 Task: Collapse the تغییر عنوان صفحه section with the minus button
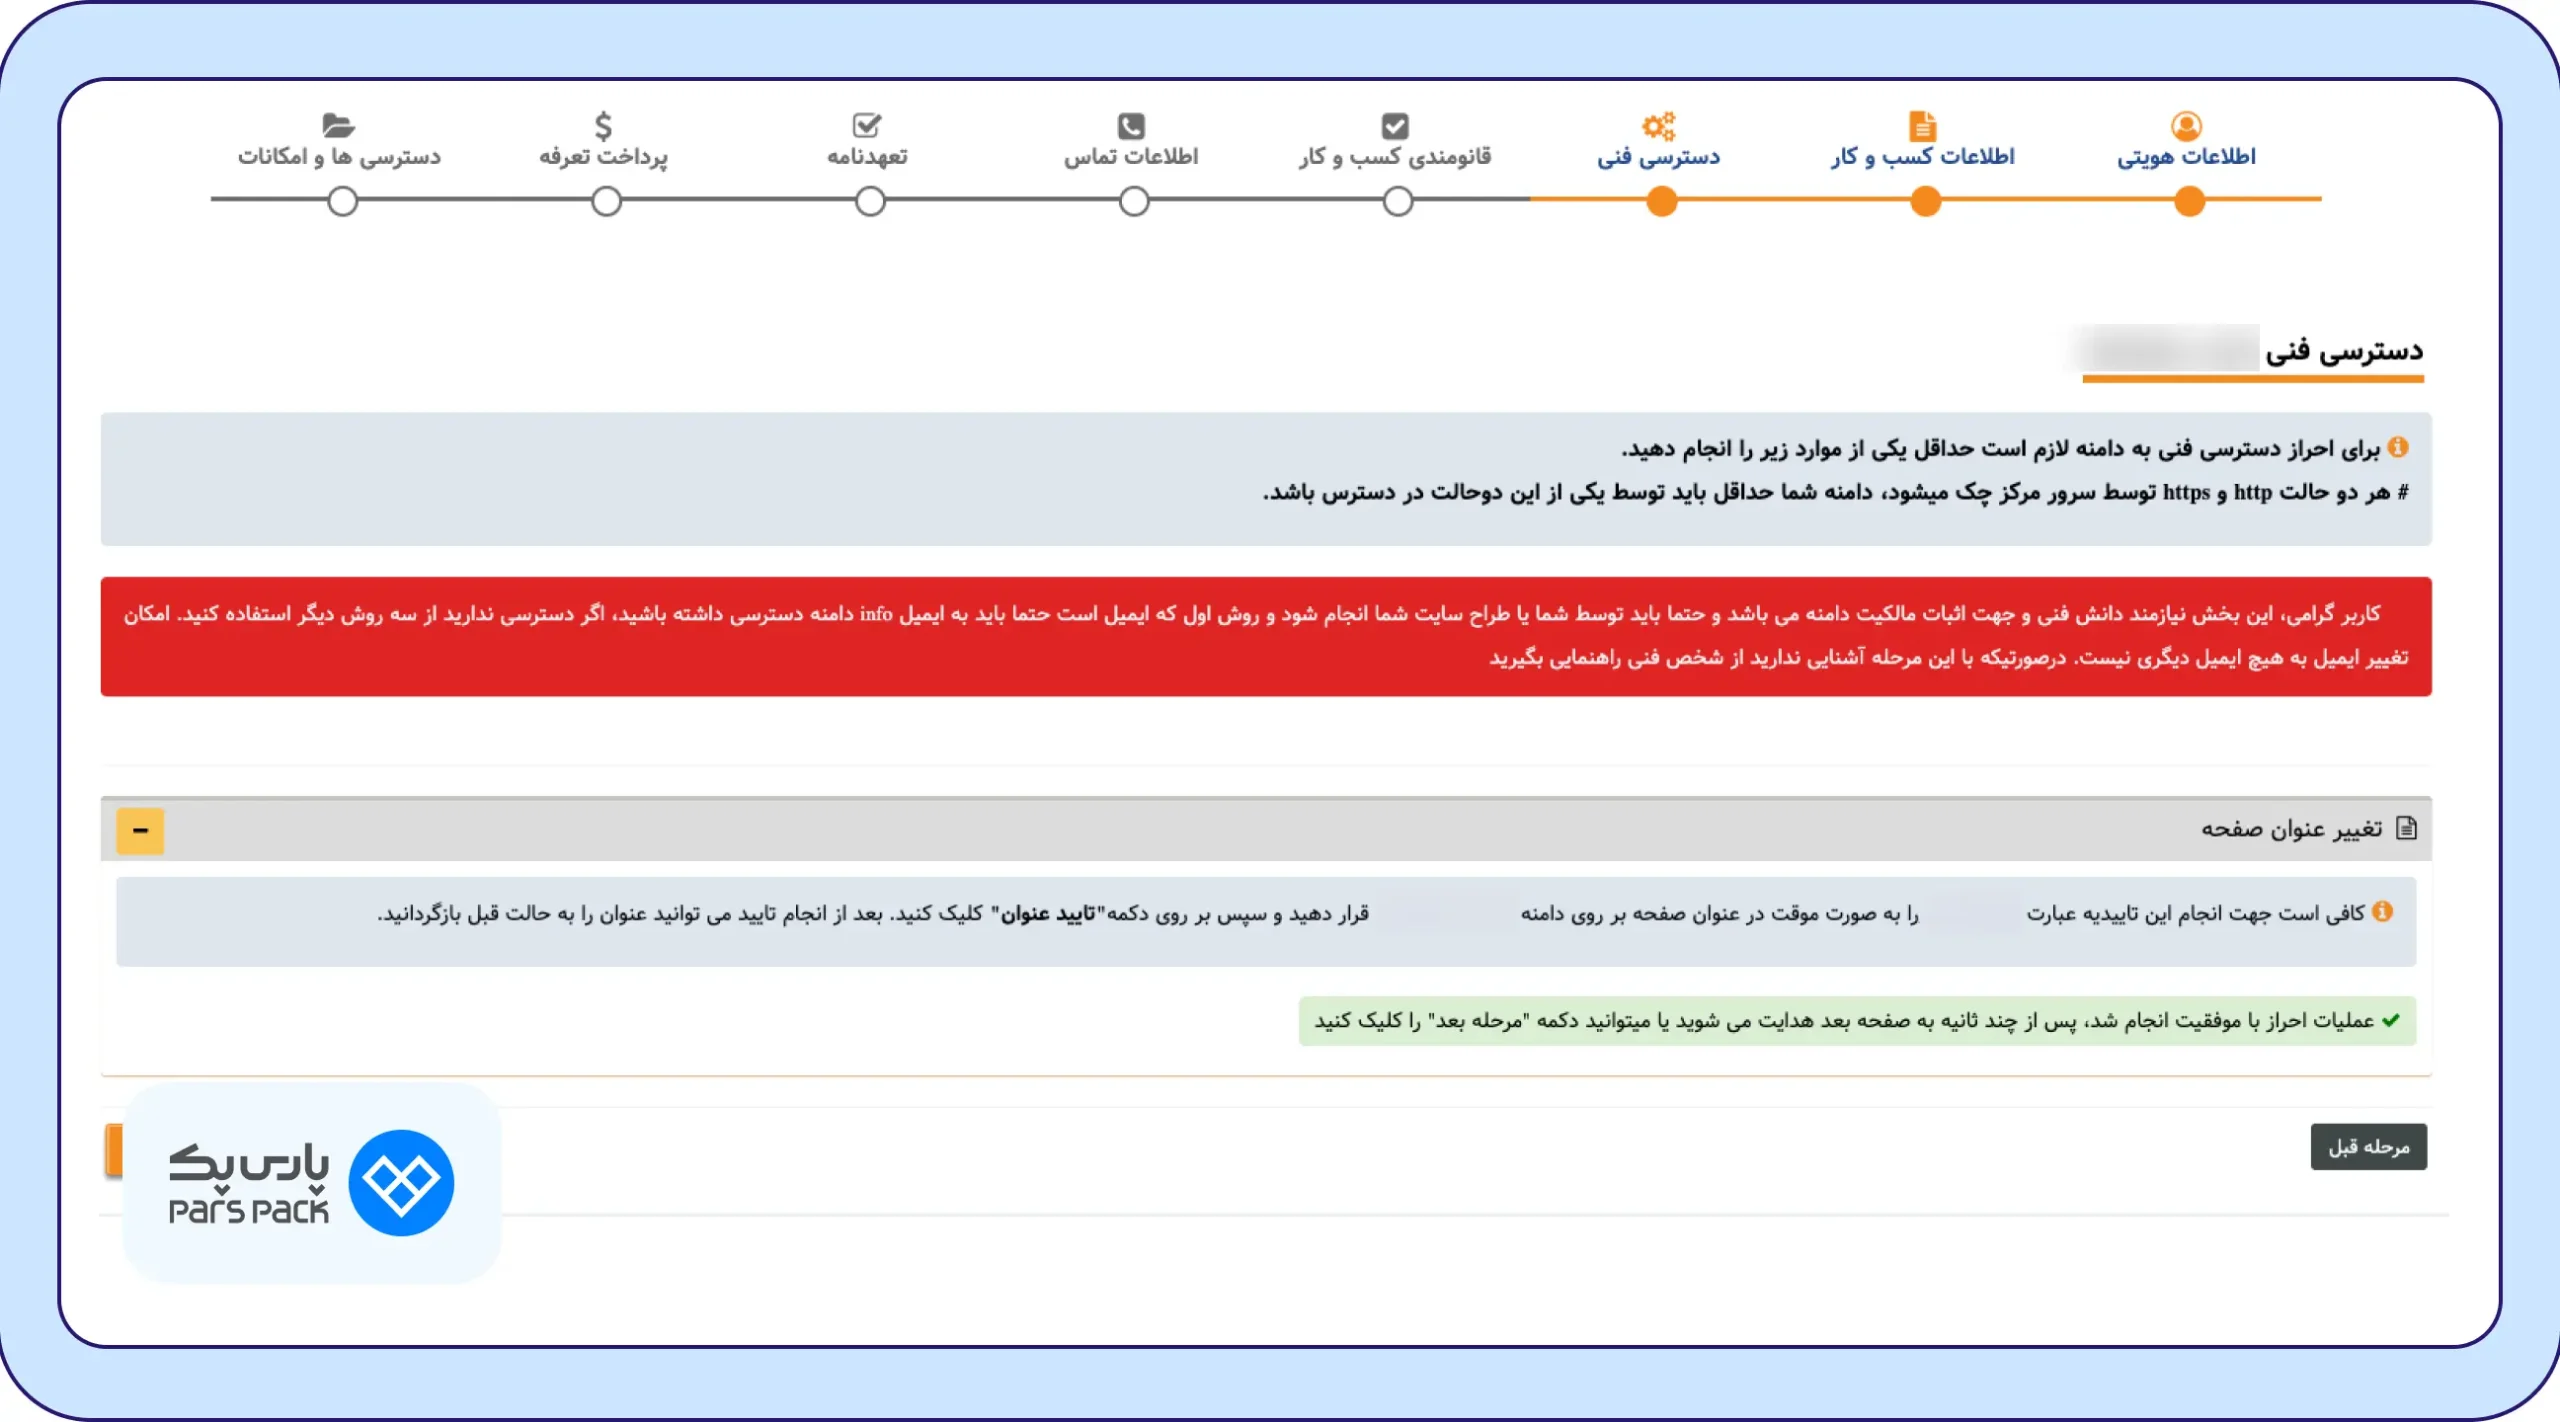pyautogui.click(x=140, y=830)
